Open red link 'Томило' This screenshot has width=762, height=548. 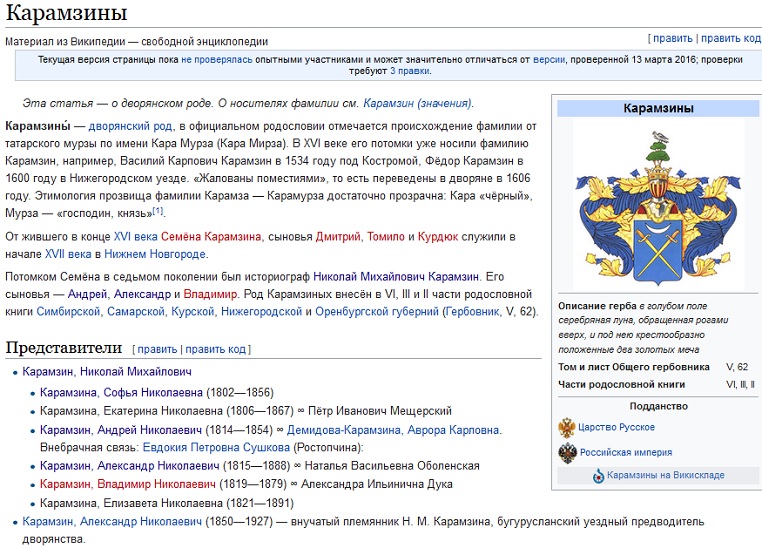click(385, 237)
